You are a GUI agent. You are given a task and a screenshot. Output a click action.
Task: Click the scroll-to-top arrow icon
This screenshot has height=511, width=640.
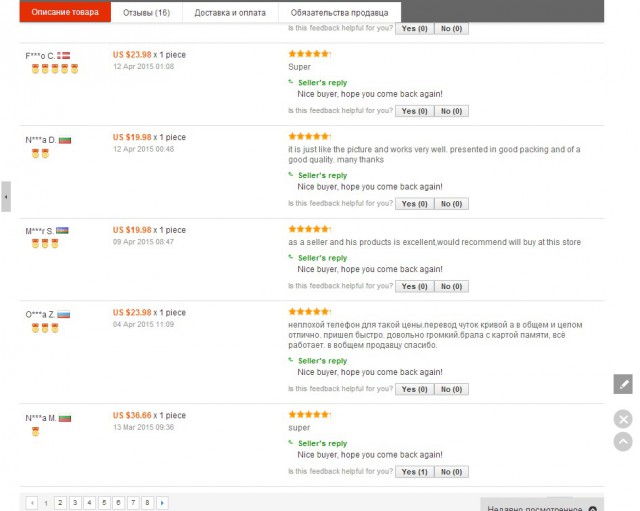[623, 442]
